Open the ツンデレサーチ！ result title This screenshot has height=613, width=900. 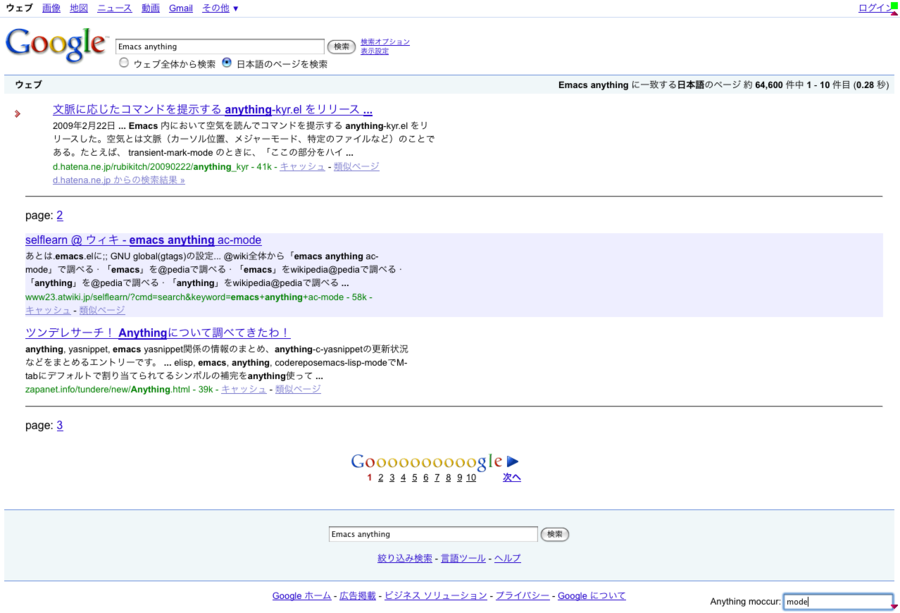click(x=157, y=332)
